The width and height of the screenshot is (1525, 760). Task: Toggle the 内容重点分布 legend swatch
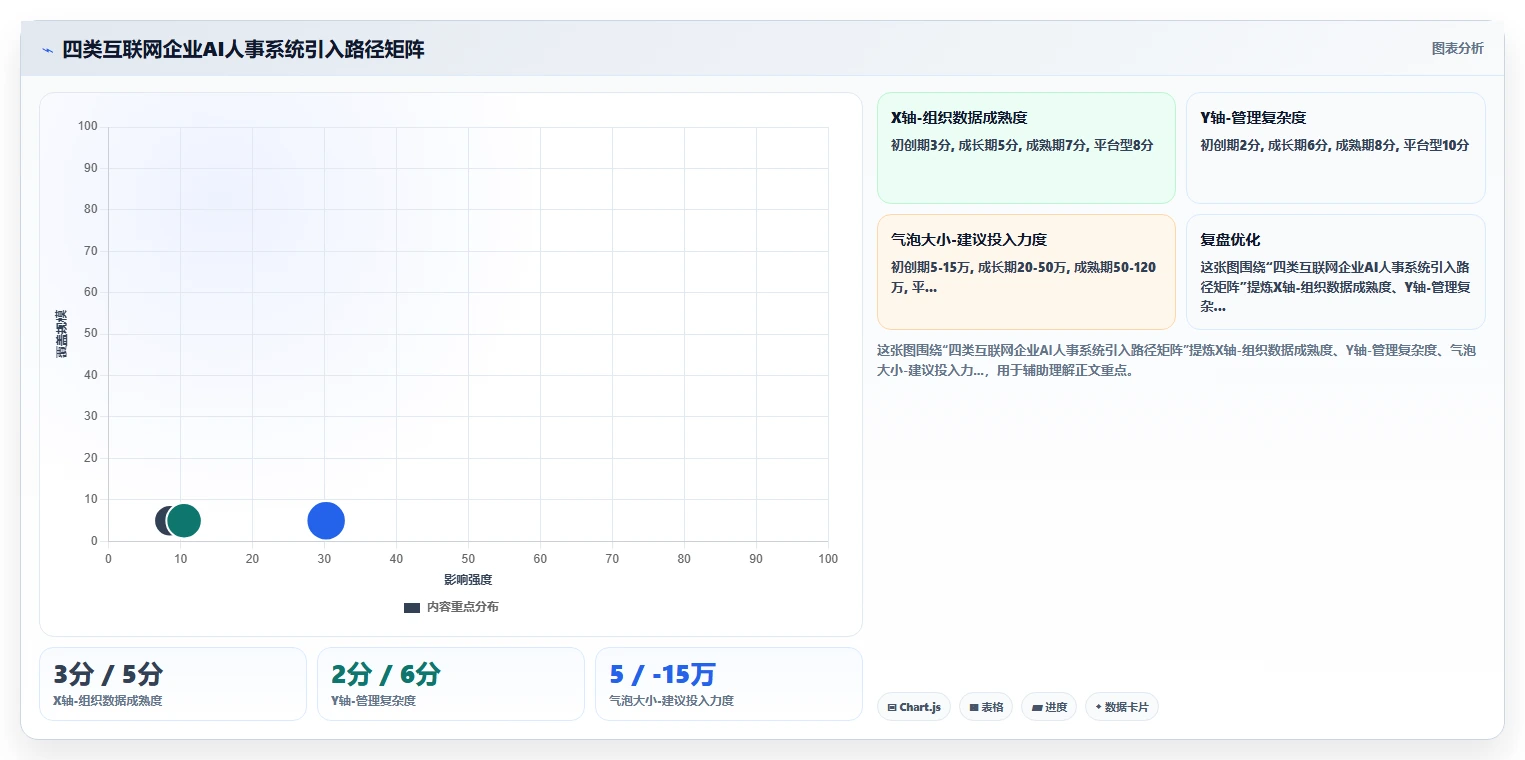[412, 607]
